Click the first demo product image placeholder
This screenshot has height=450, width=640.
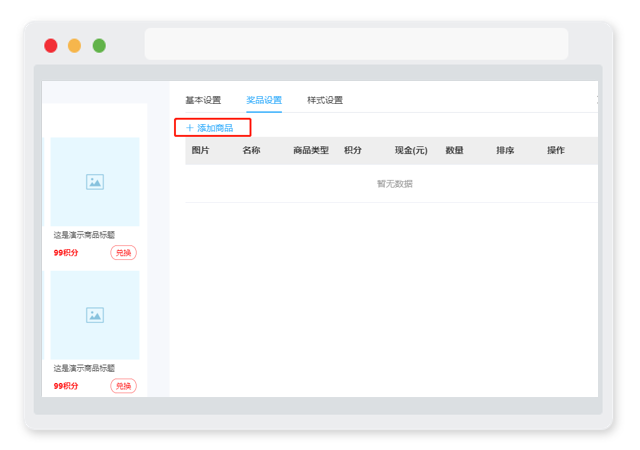pyautogui.click(x=95, y=182)
